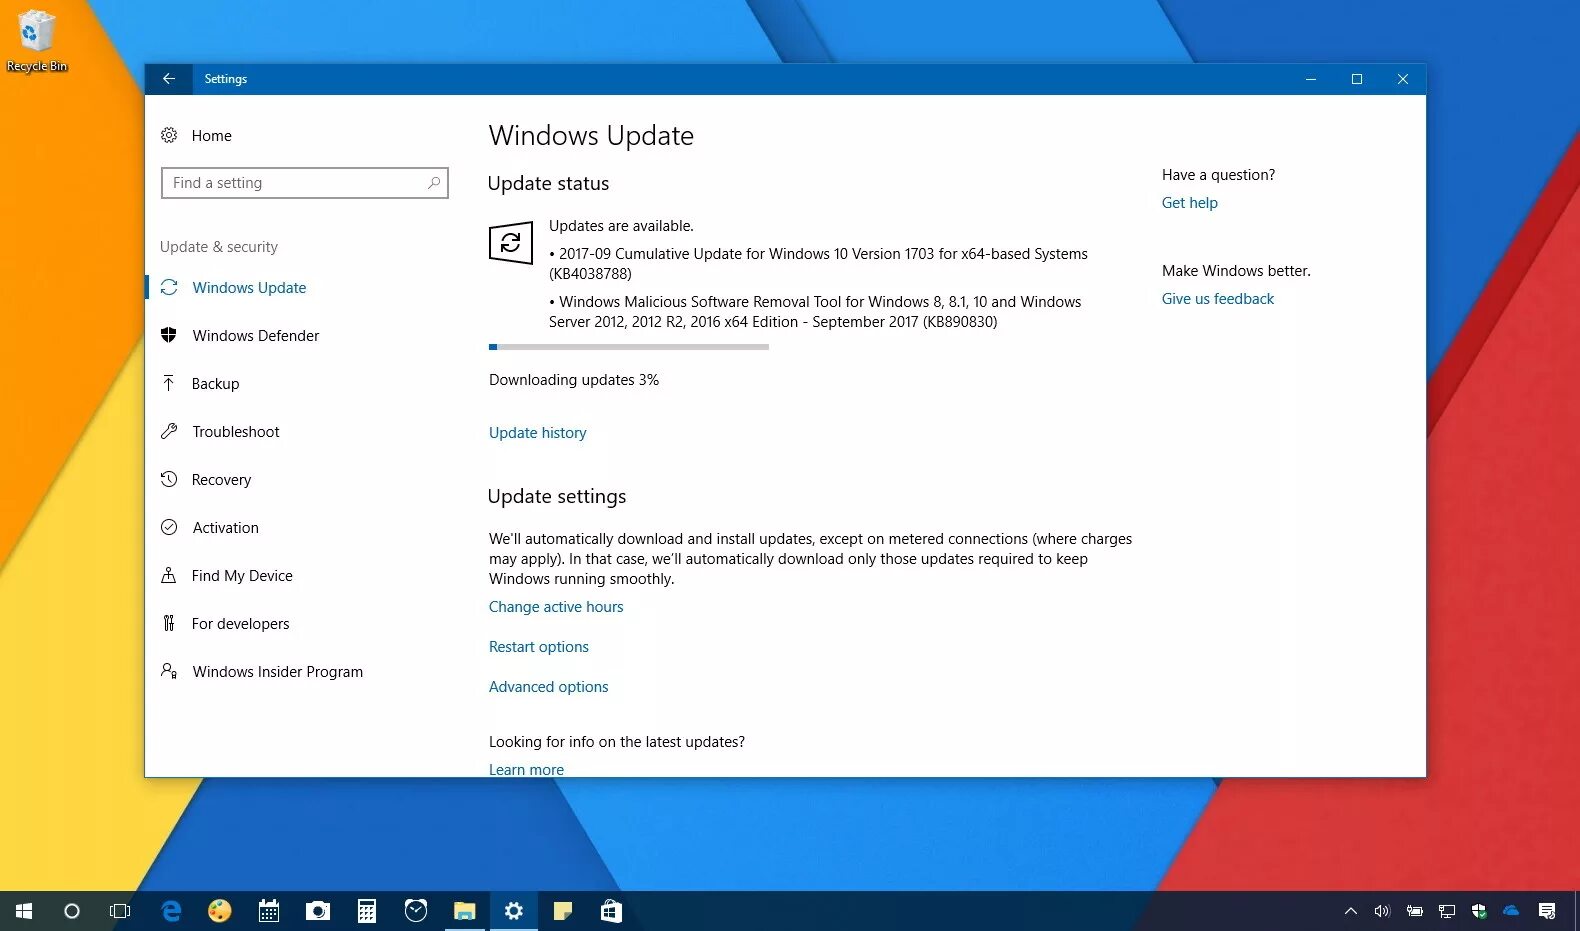This screenshot has height=931, width=1580.
Task: Click the Downloading updates 3% text
Action: 574,380
